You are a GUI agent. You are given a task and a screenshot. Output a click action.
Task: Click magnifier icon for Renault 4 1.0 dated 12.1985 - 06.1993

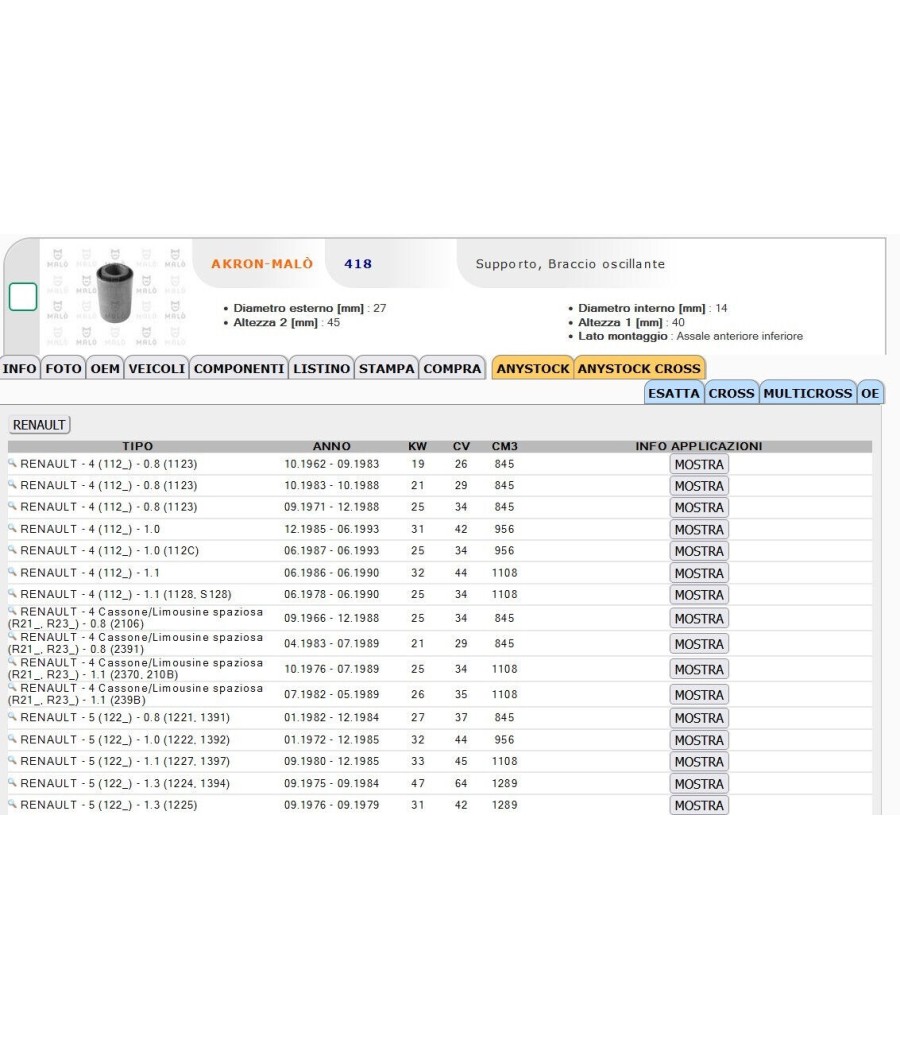12,528
